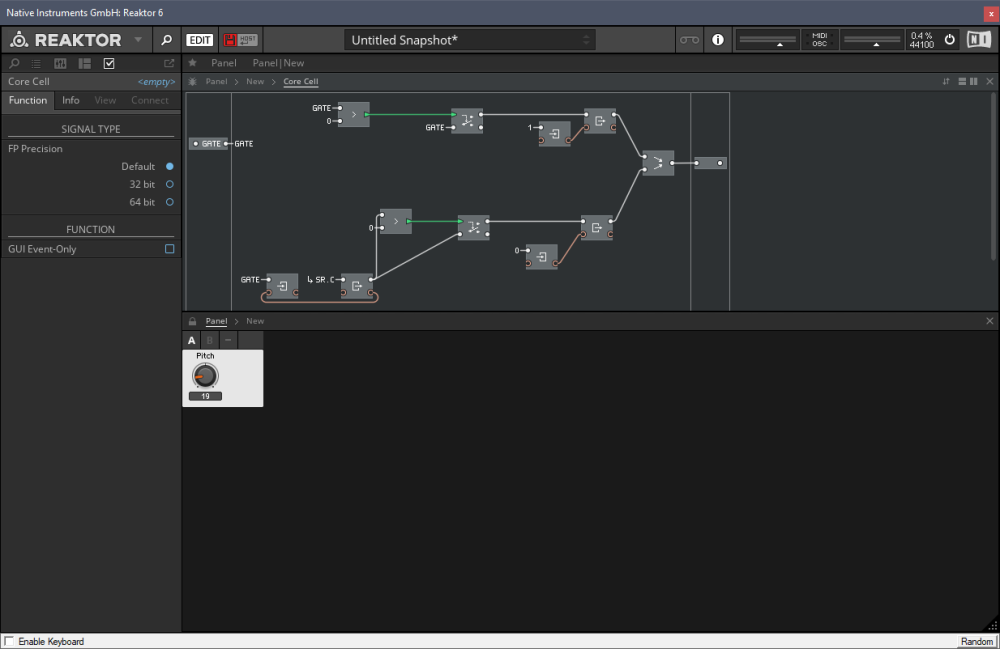Screen dimensions: 1000x649
Task: Select the lower router module
Action: pos(474,228)
